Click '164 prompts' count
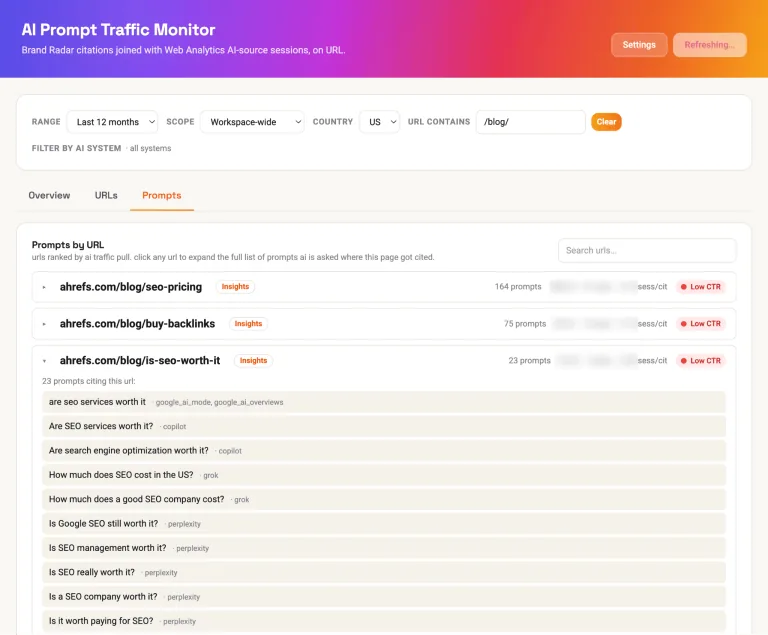The width and height of the screenshot is (768, 635). click(518, 287)
